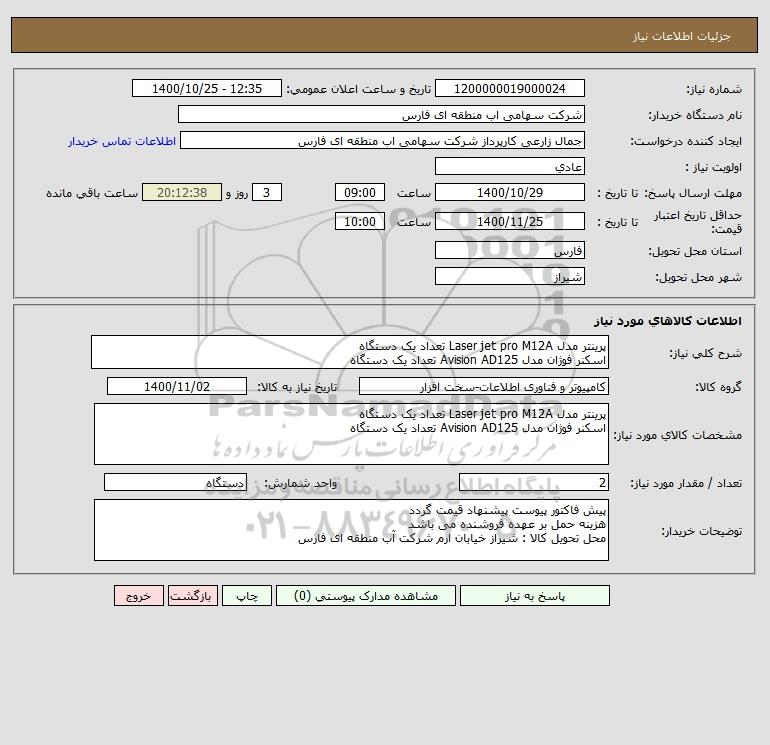
Task: Click the واحد شمارش label
Action: point(301,483)
